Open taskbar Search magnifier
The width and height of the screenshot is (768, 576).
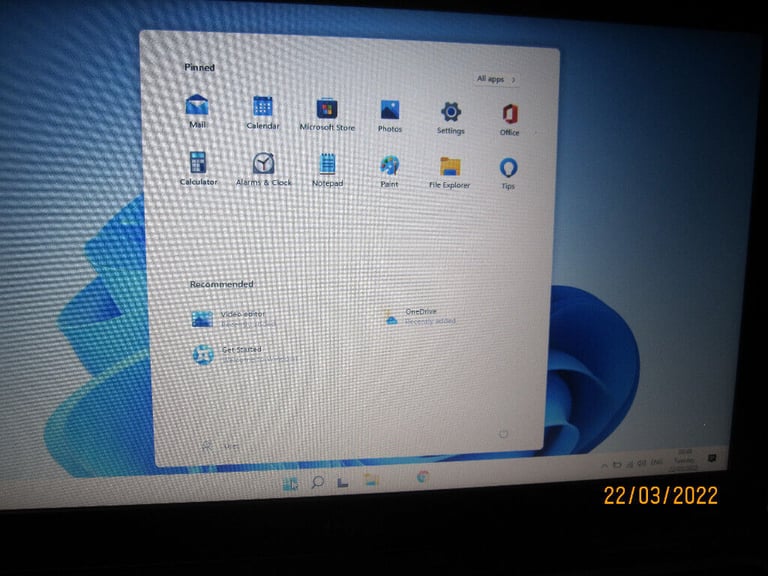pyautogui.click(x=317, y=482)
